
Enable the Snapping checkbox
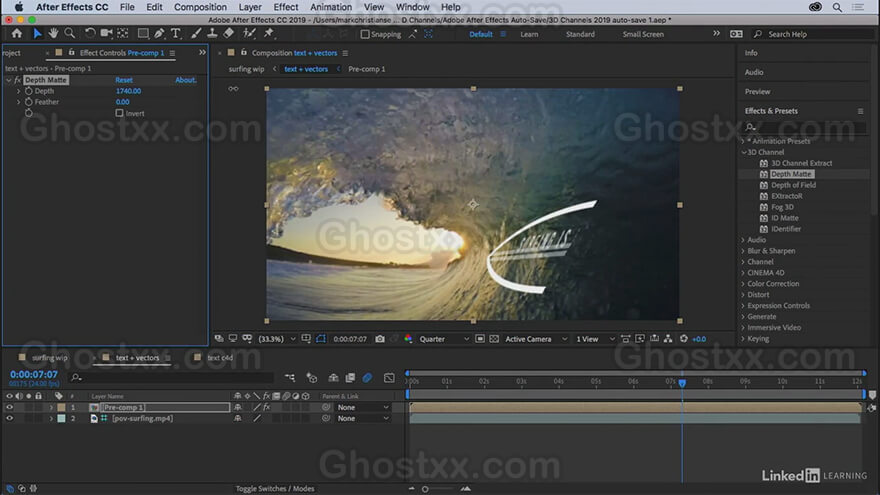[x=365, y=34]
